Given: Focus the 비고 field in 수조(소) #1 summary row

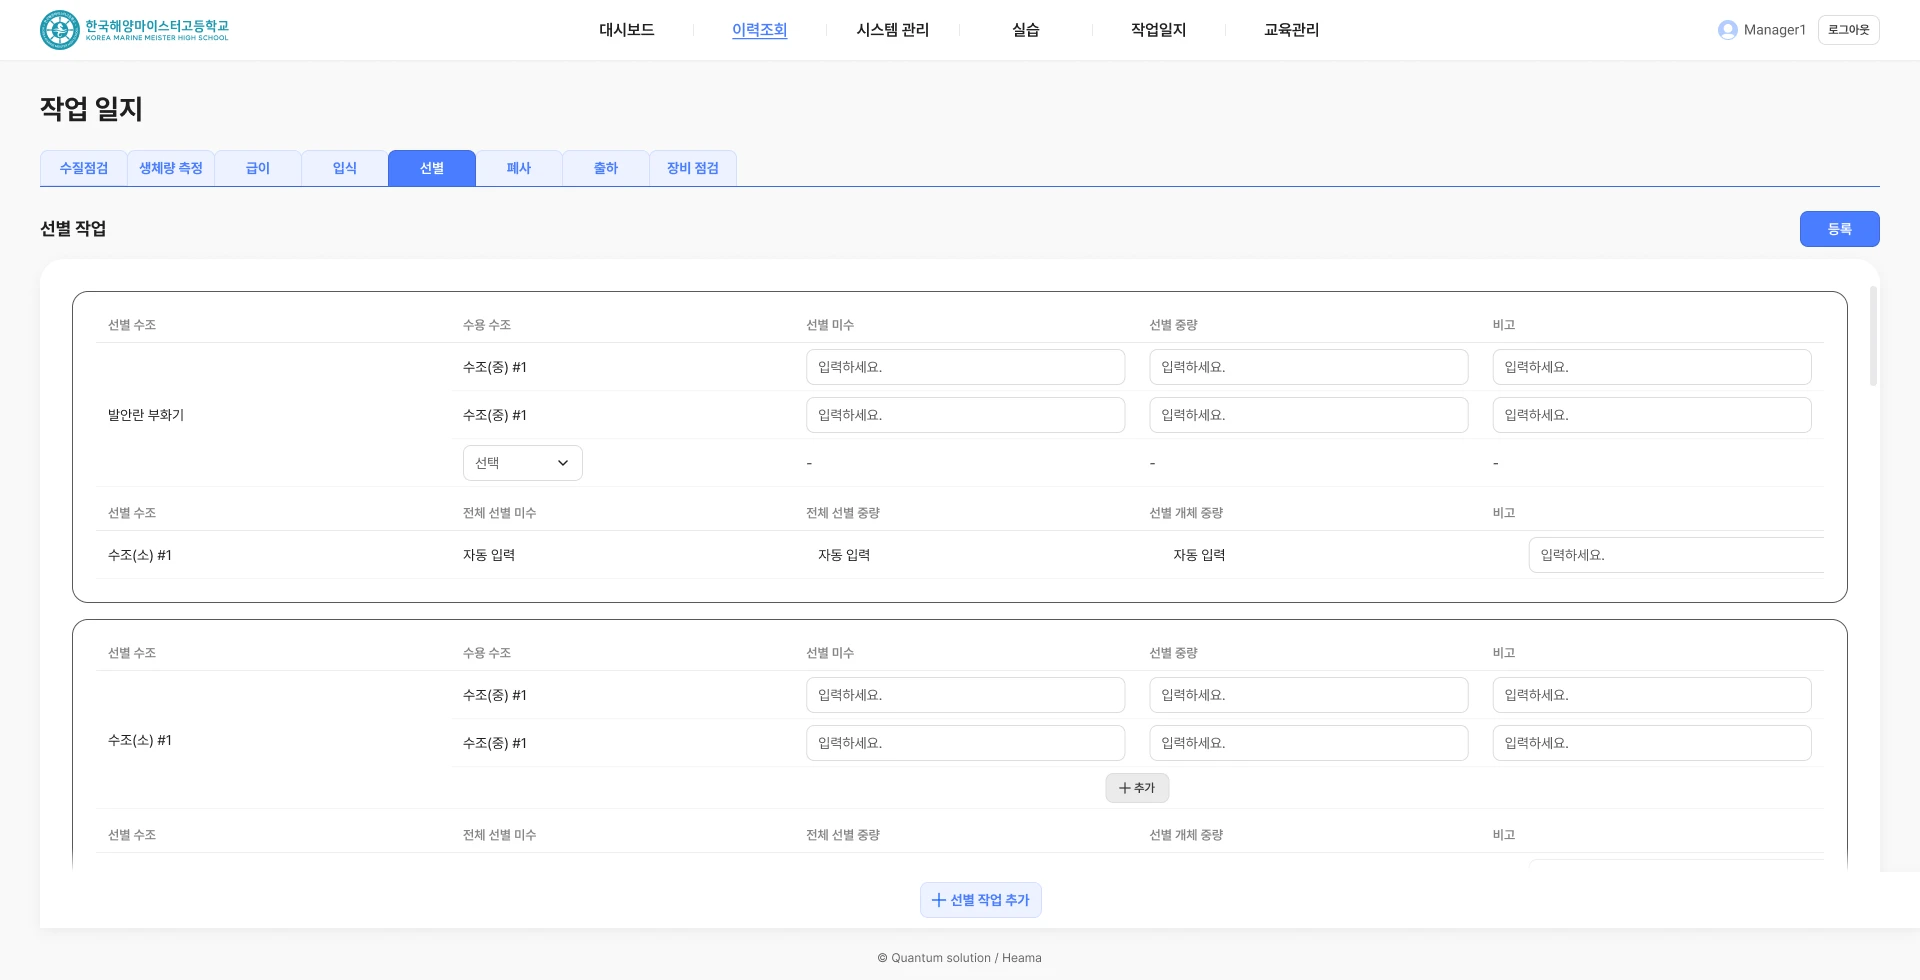Looking at the screenshot, I should click(x=1676, y=555).
